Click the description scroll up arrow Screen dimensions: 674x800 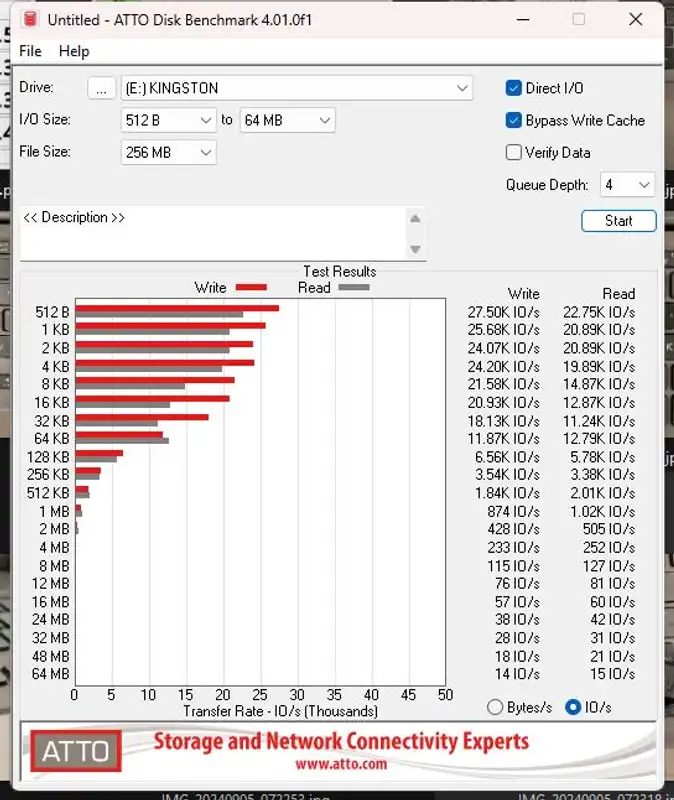pos(416,219)
